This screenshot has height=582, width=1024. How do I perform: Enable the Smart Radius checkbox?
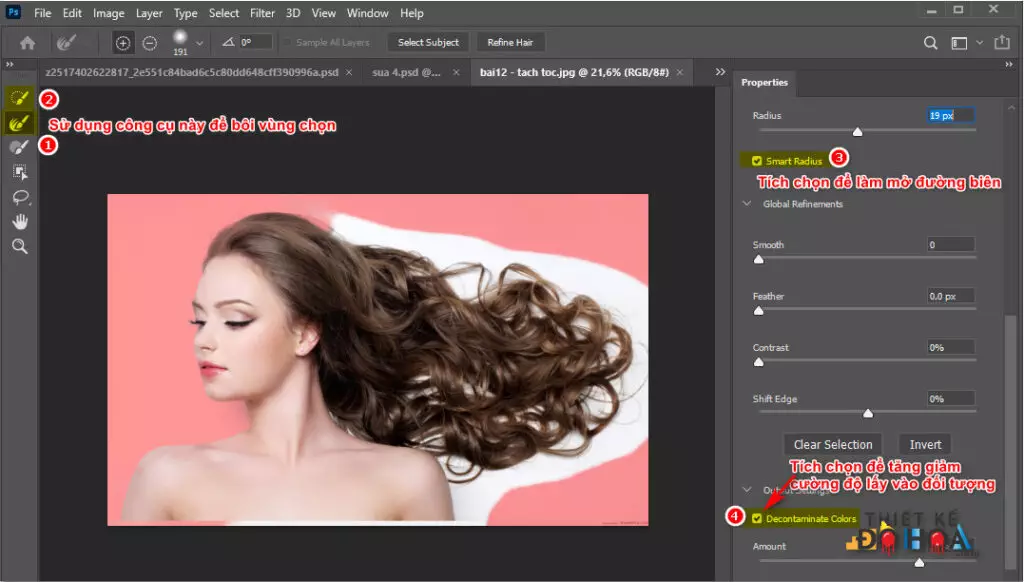tap(756, 159)
